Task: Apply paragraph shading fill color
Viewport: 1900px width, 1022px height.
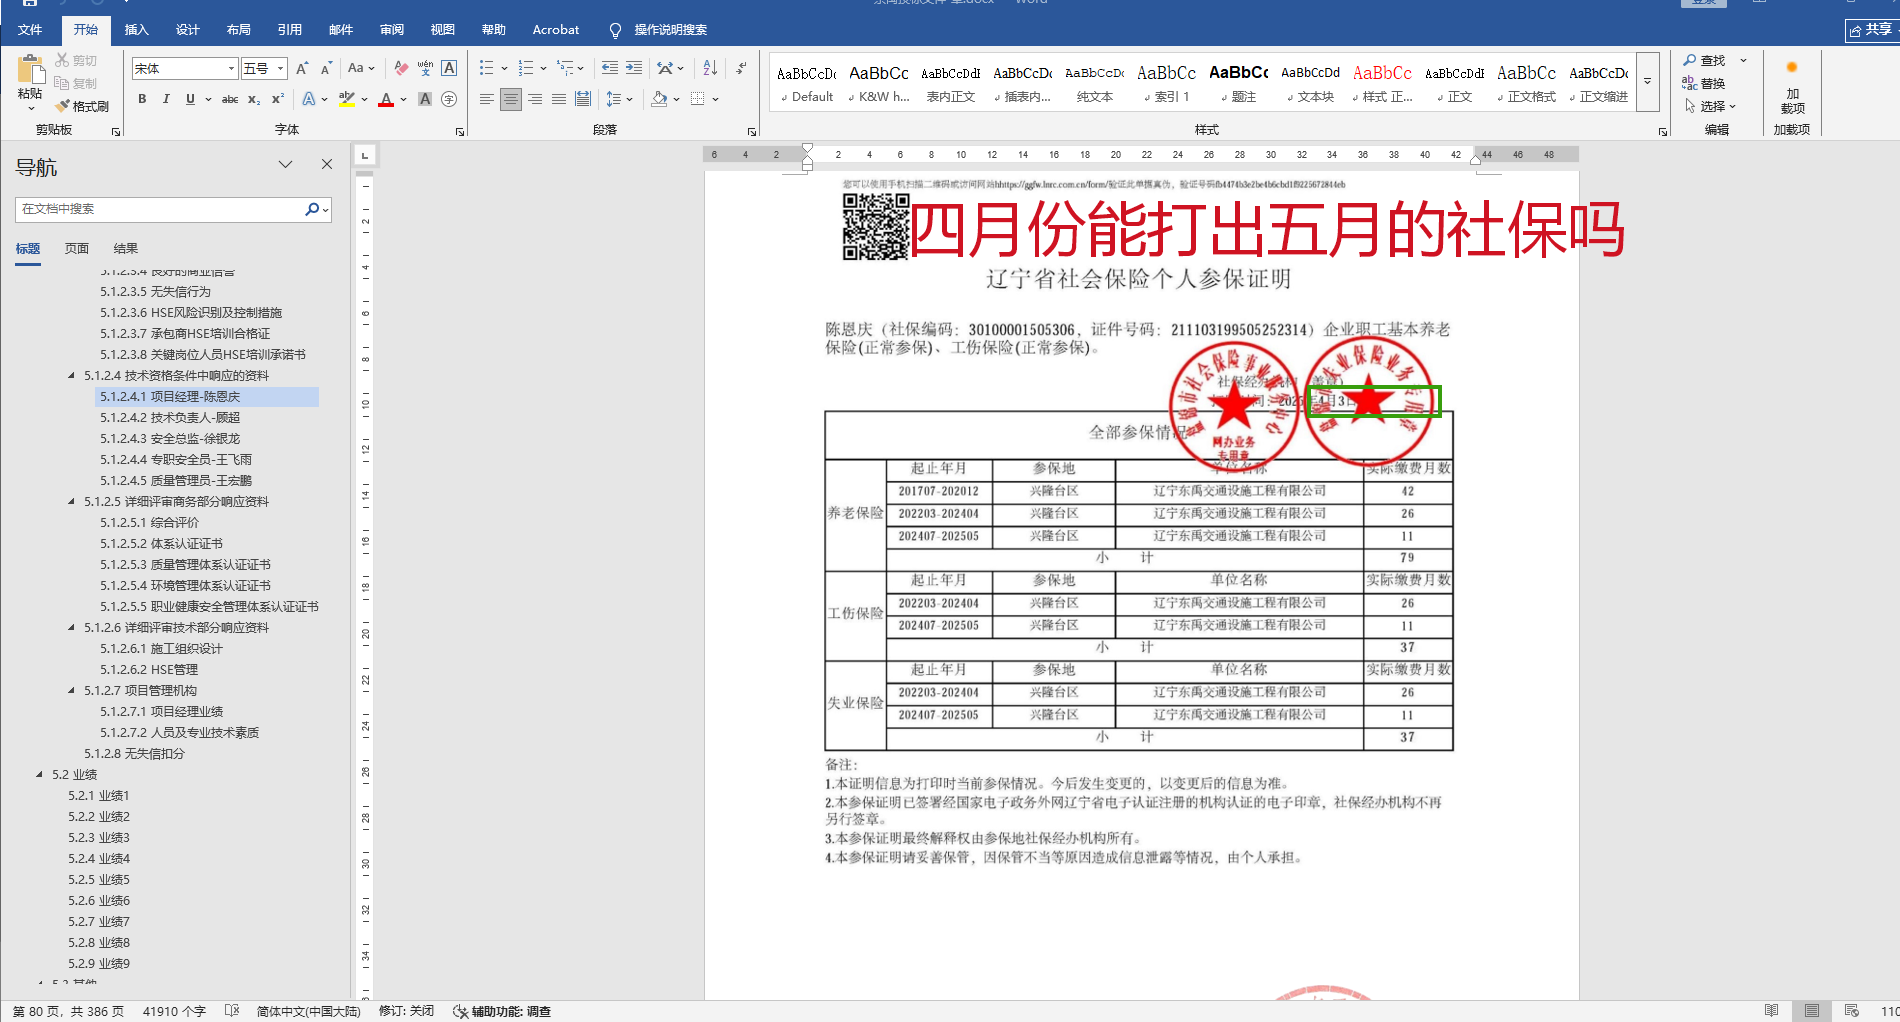Action: coord(659,99)
